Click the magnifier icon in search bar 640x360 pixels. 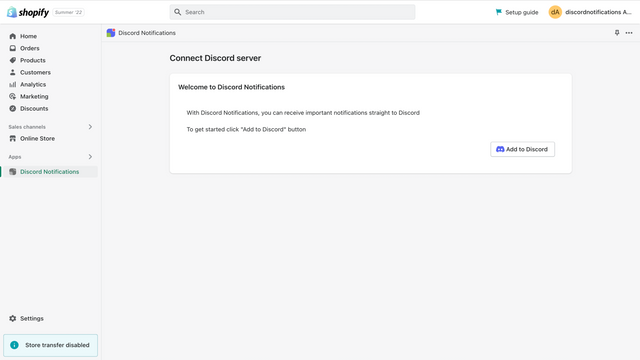178,12
